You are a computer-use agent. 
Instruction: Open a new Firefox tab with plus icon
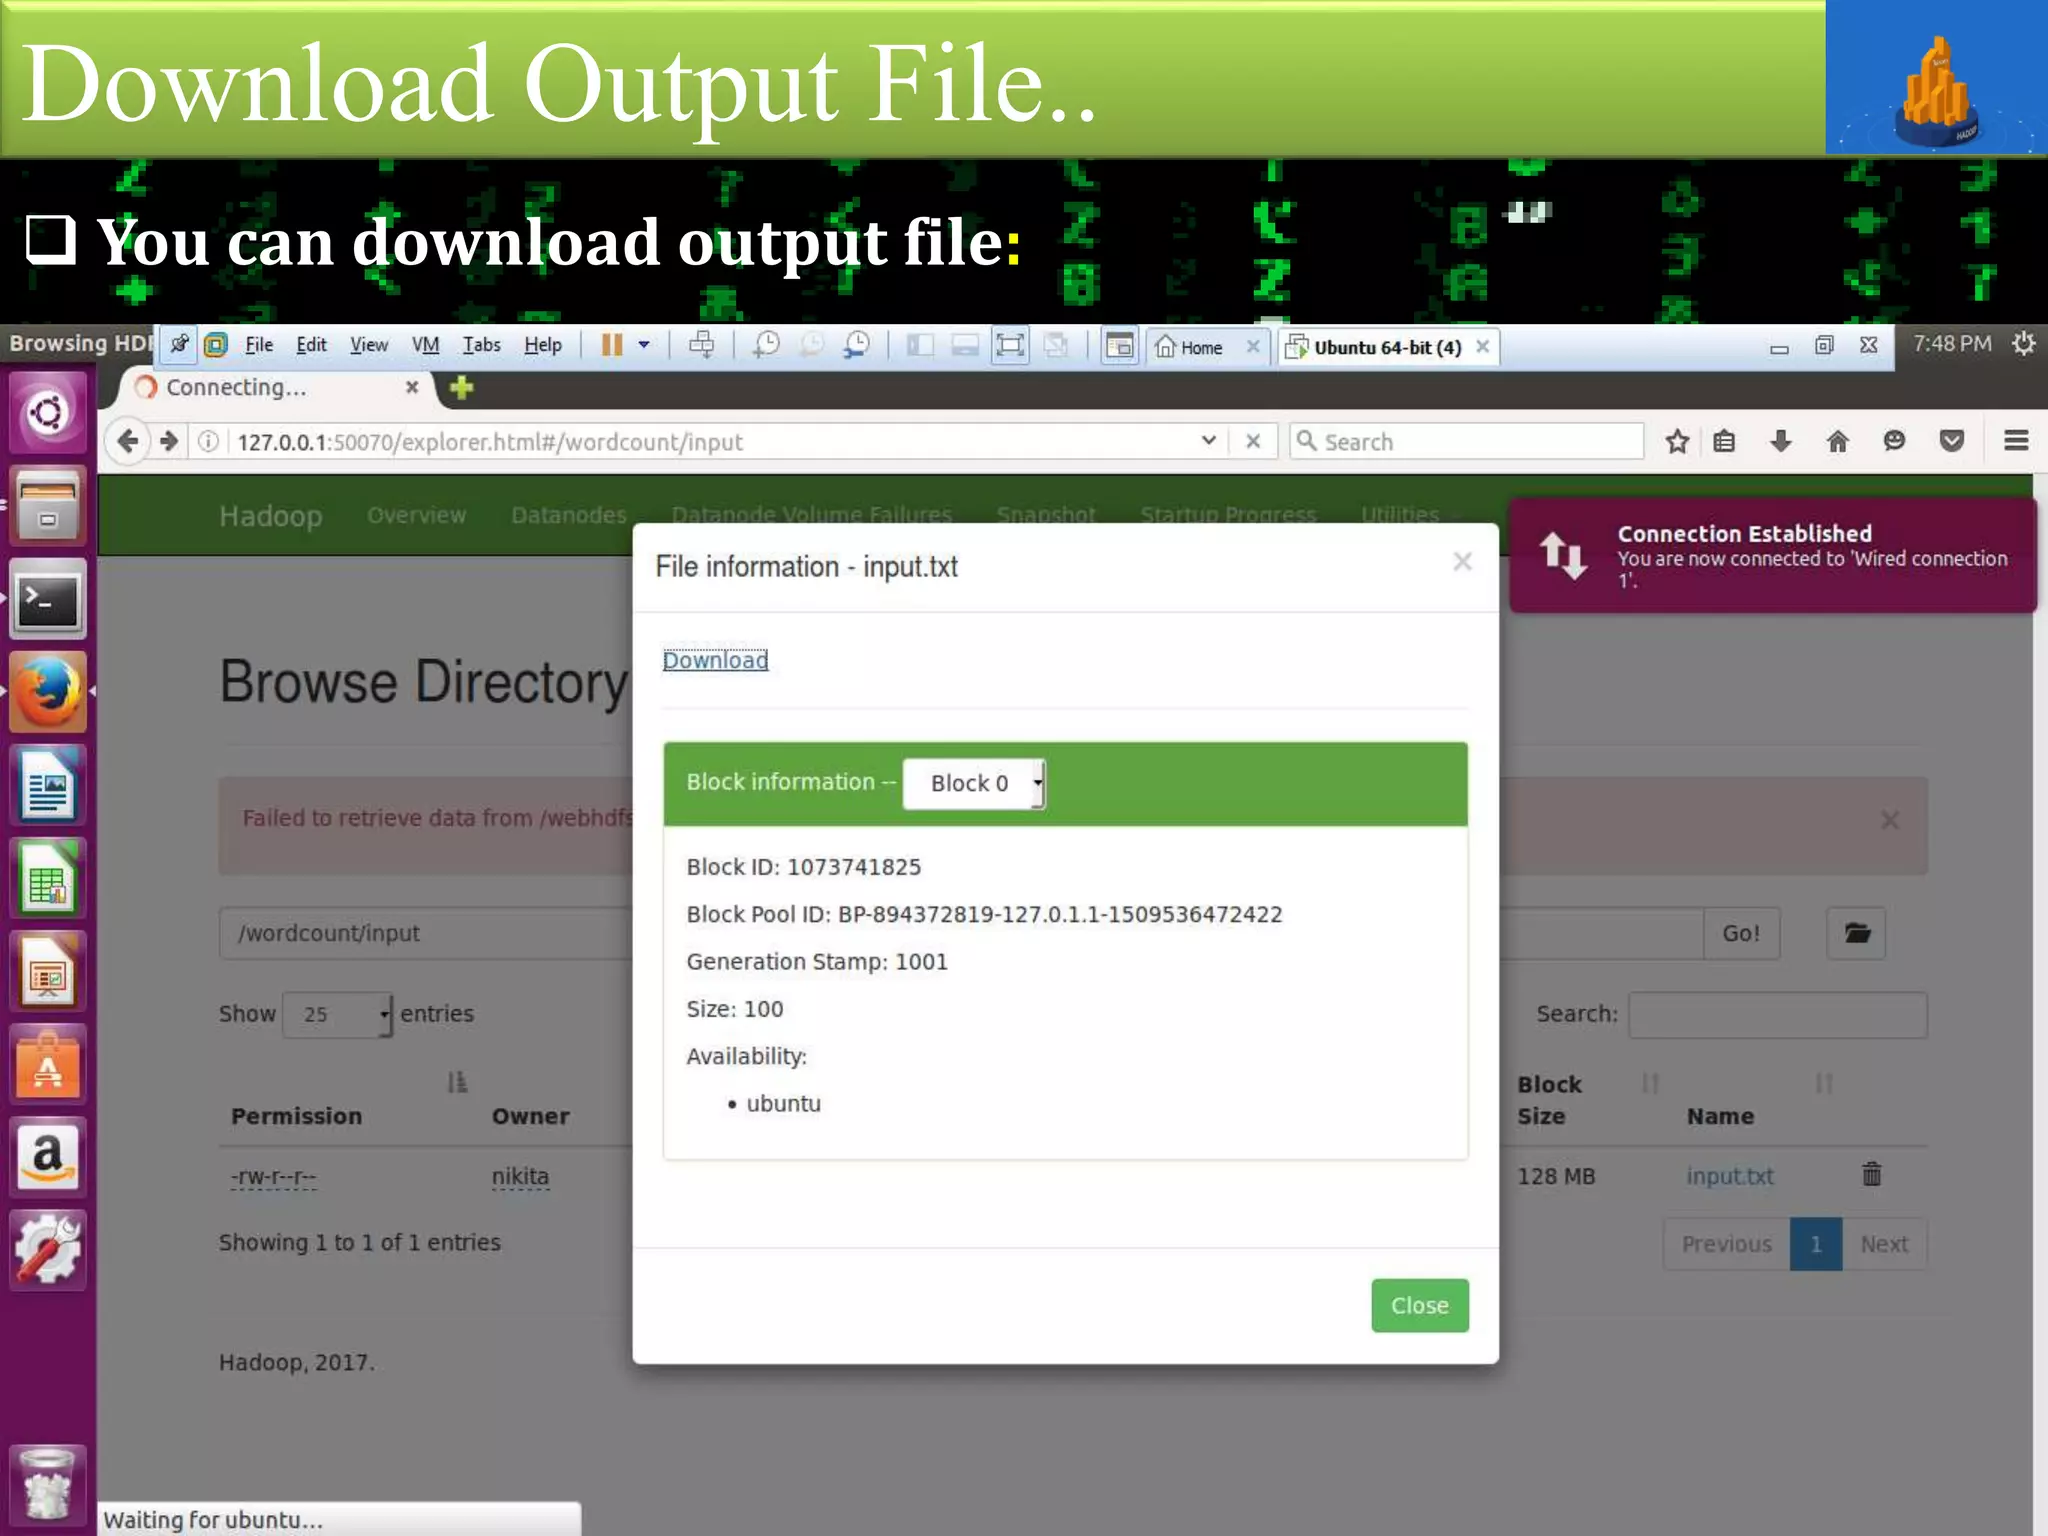click(x=461, y=387)
